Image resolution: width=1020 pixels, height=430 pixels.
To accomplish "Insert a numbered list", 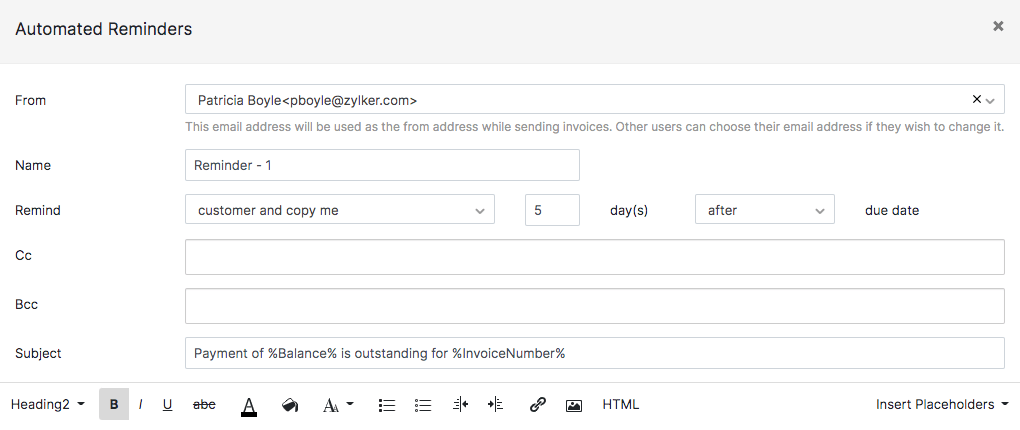I will pyautogui.click(x=423, y=405).
